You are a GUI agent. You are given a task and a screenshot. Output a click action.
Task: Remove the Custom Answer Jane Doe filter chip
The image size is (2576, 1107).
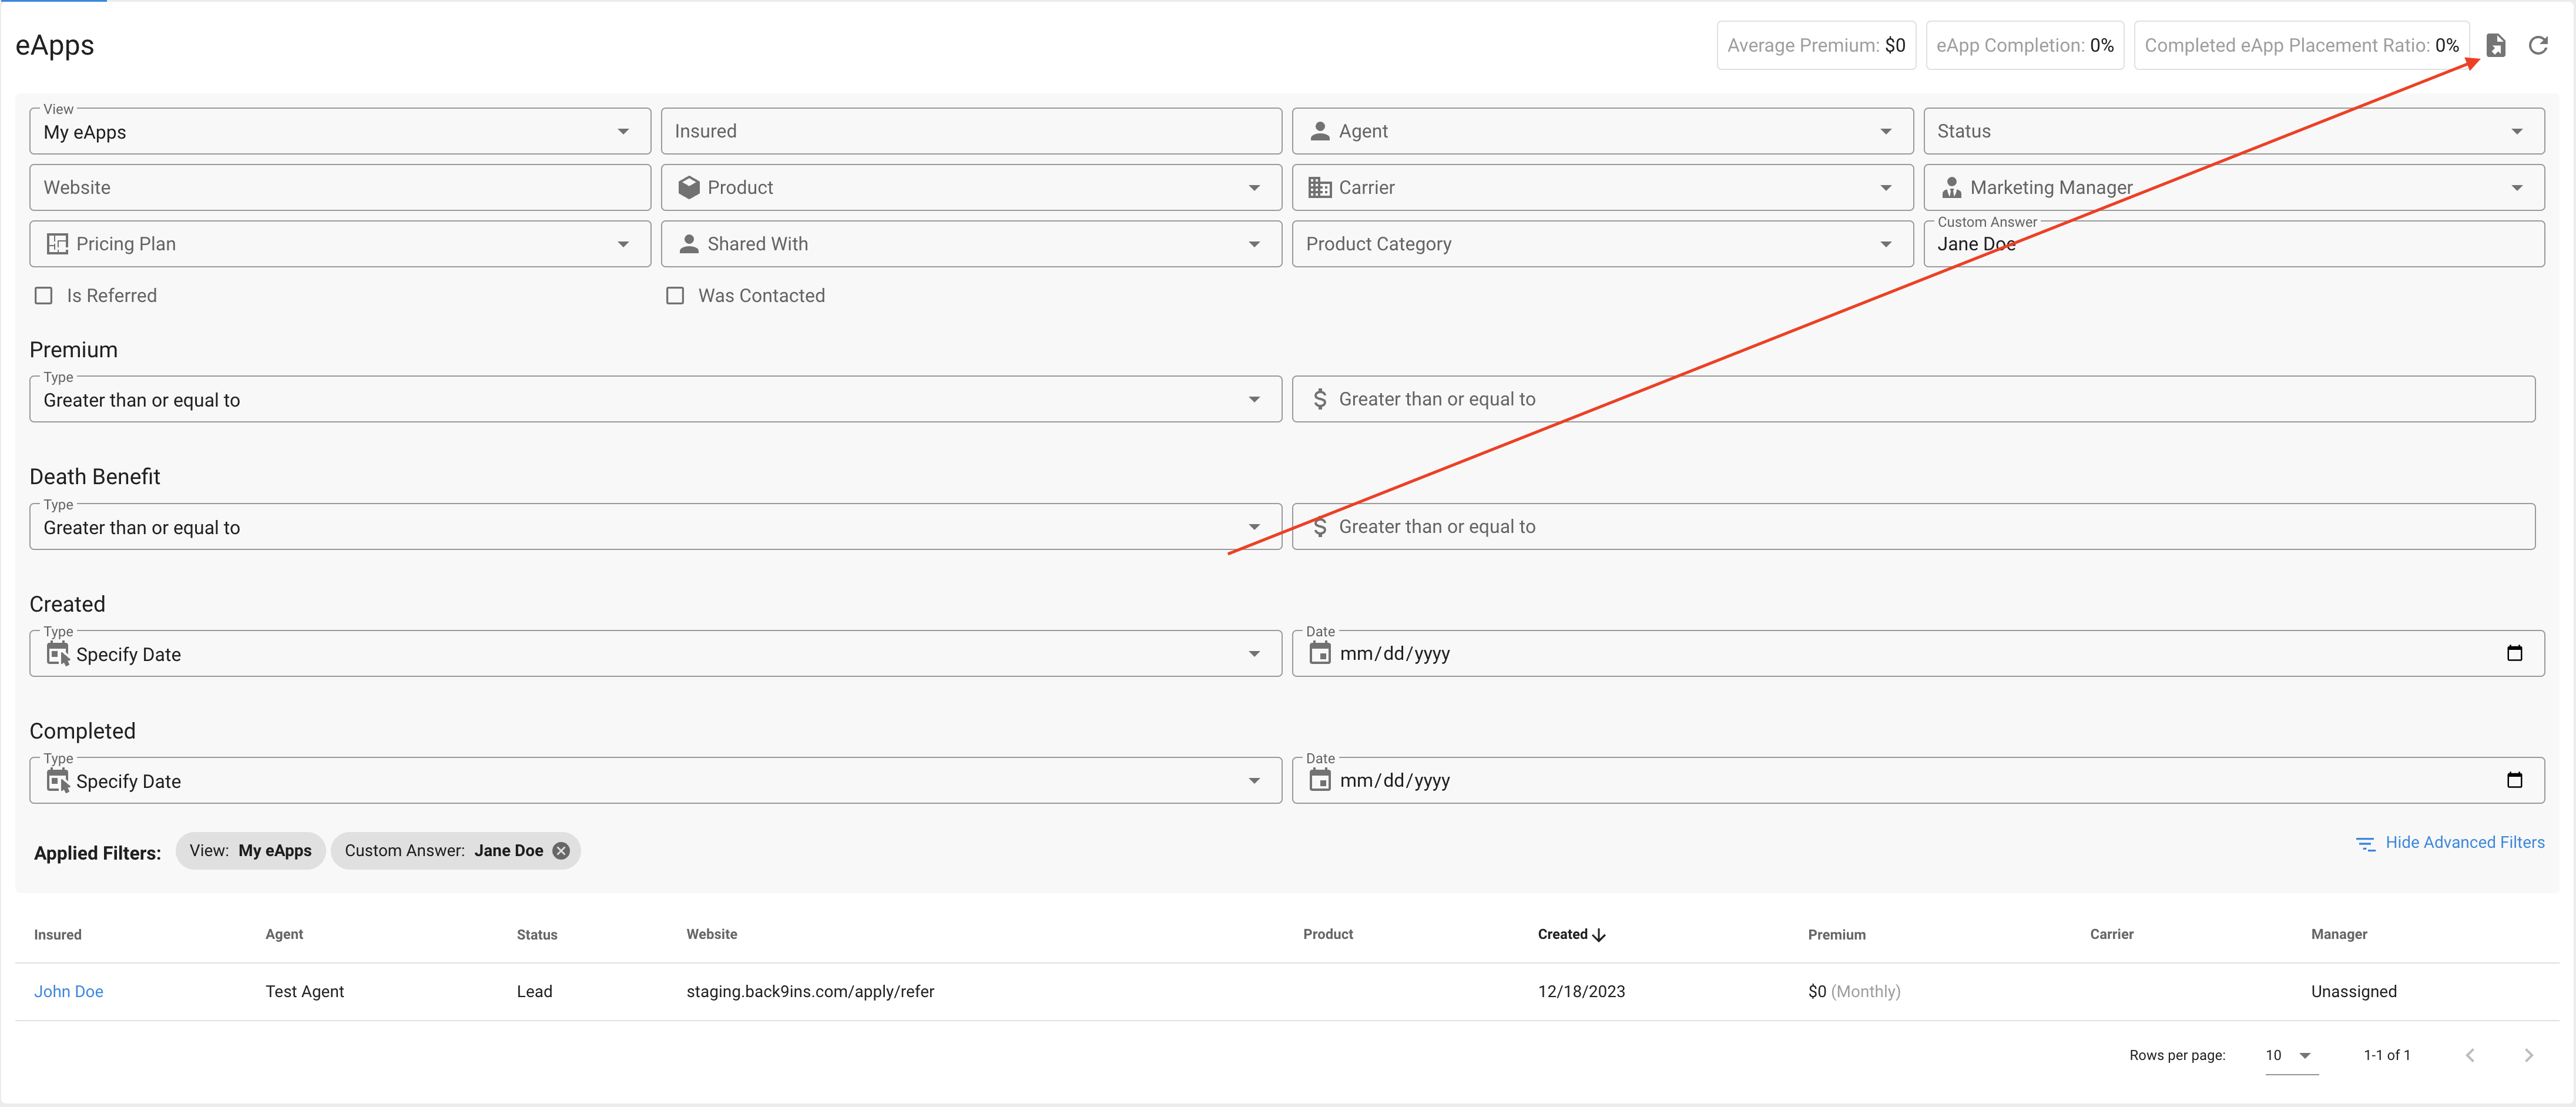tap(562, 850)
